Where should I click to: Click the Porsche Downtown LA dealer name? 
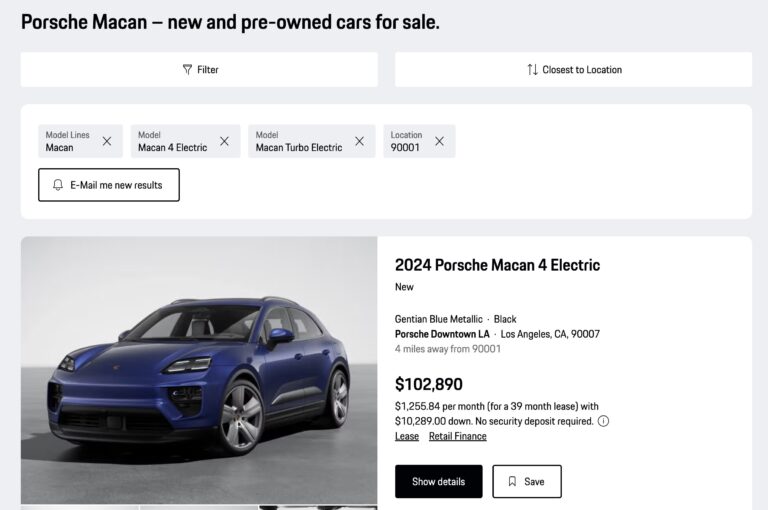[442, 334]
